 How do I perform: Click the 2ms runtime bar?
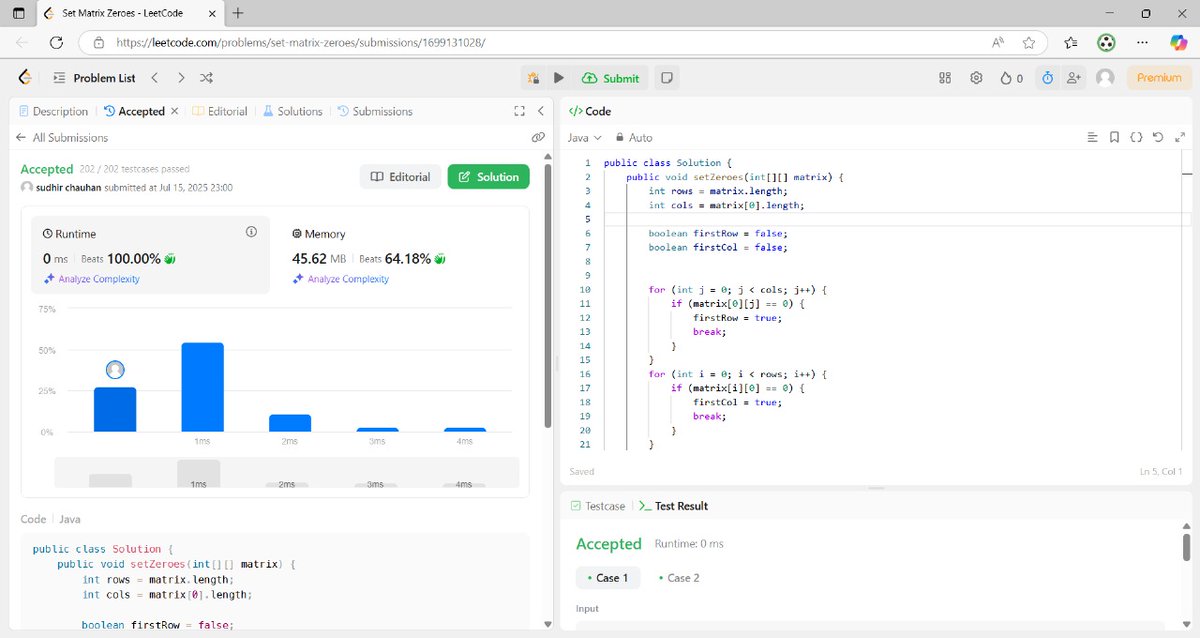290,423
